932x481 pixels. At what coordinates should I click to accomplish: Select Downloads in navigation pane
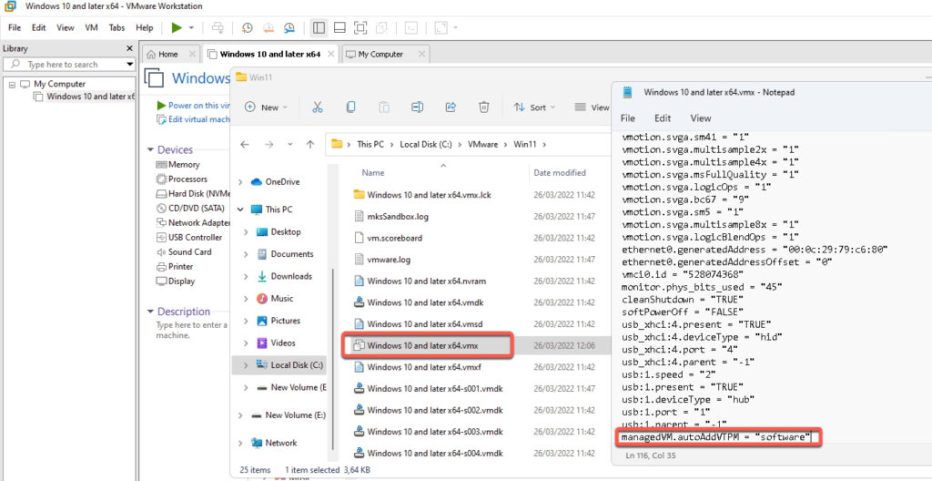tap(291, 276)
